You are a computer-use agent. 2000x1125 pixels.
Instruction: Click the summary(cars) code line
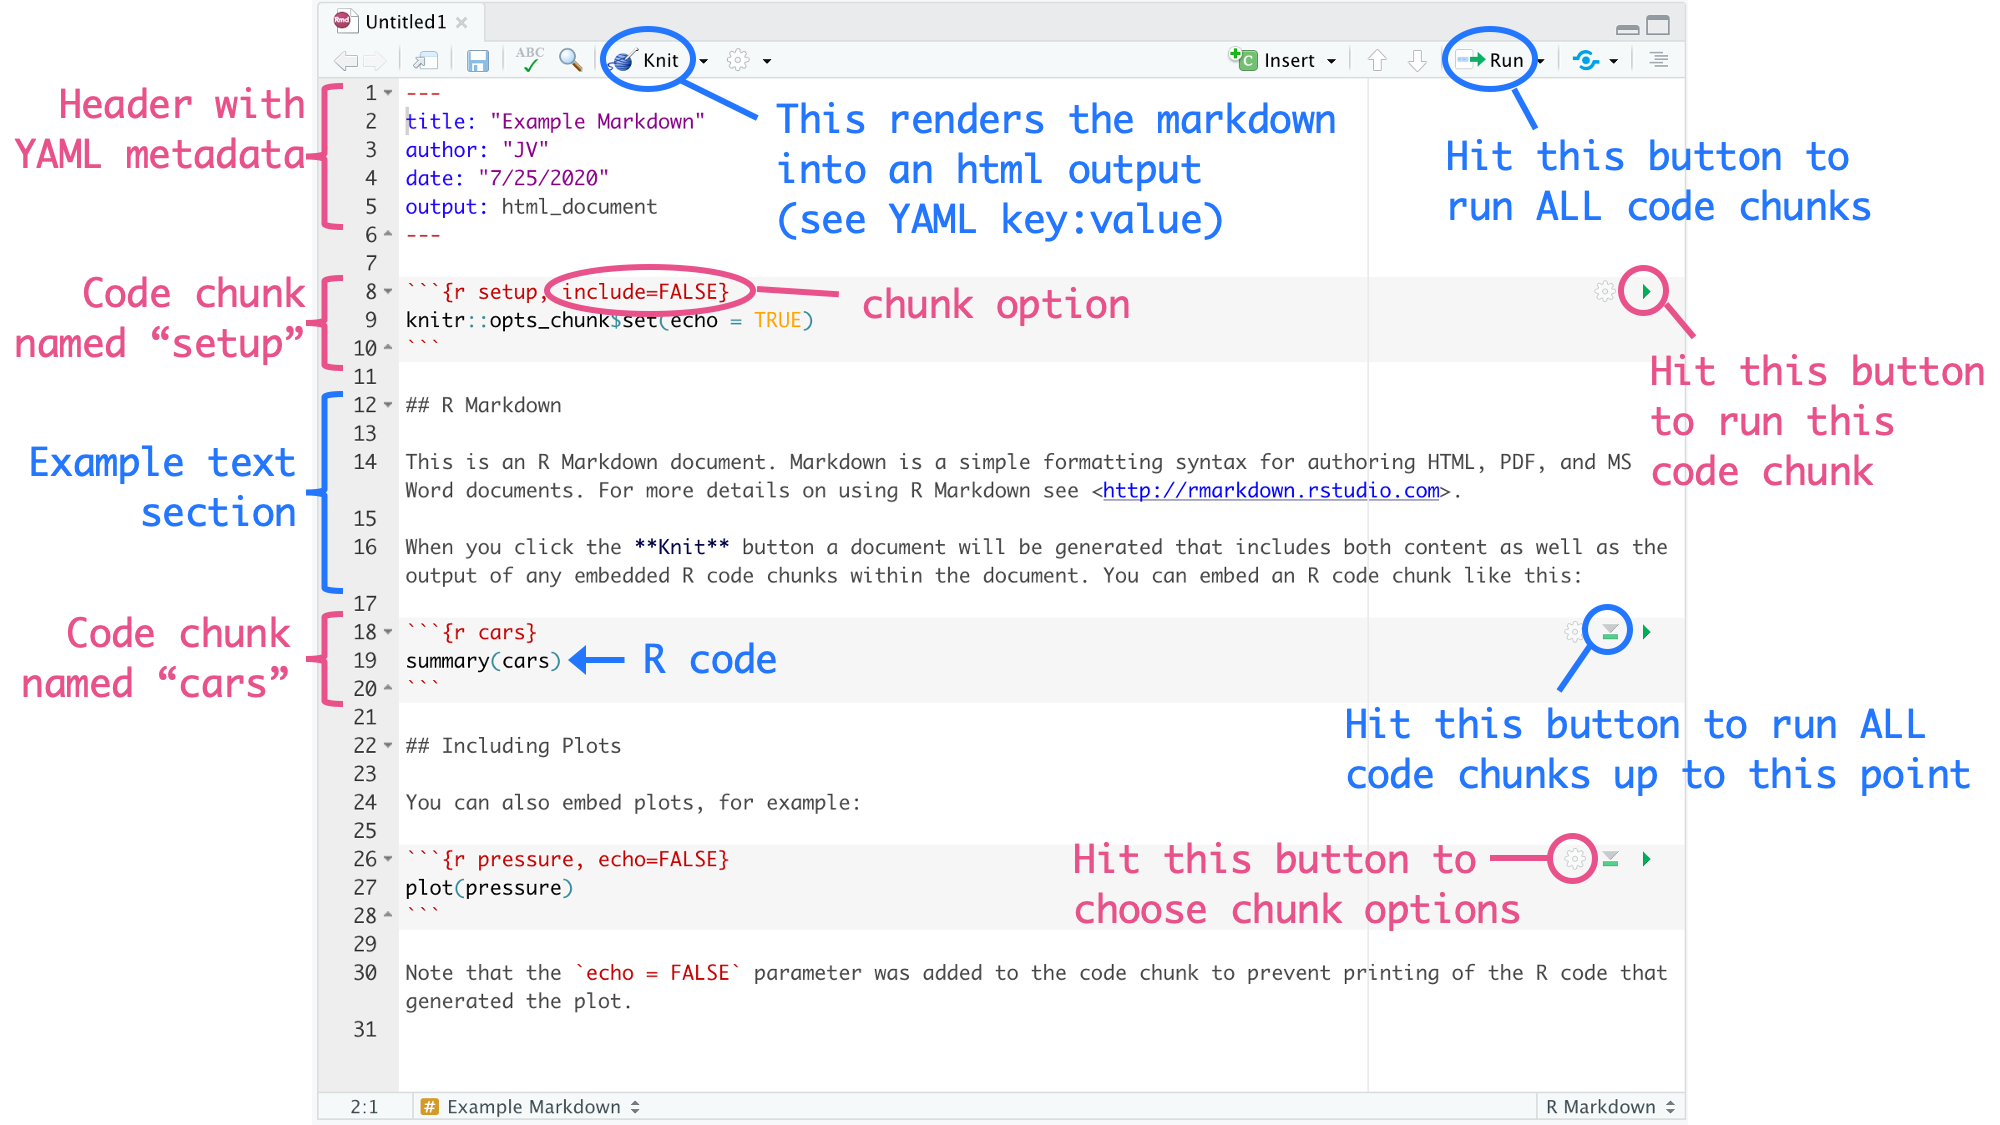click(x=483, y=661)
